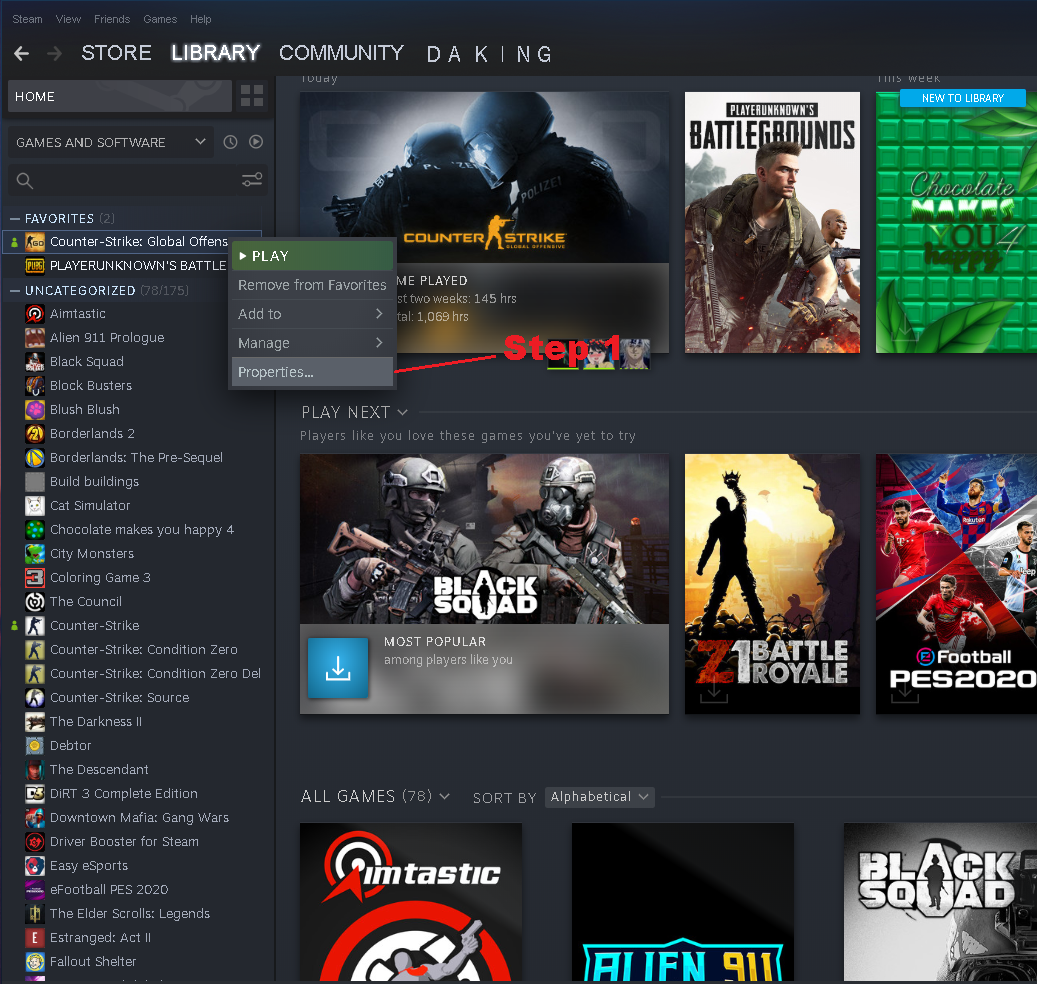Select The Darkness II in list

[x=96, y=721]
